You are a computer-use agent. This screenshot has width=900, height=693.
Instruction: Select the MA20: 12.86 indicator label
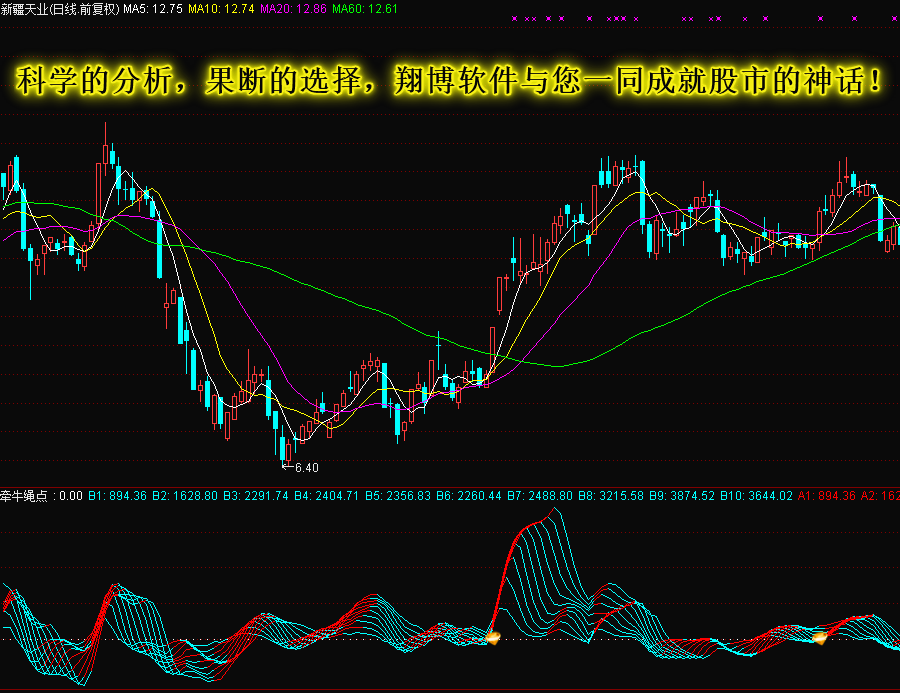[293, 9]
